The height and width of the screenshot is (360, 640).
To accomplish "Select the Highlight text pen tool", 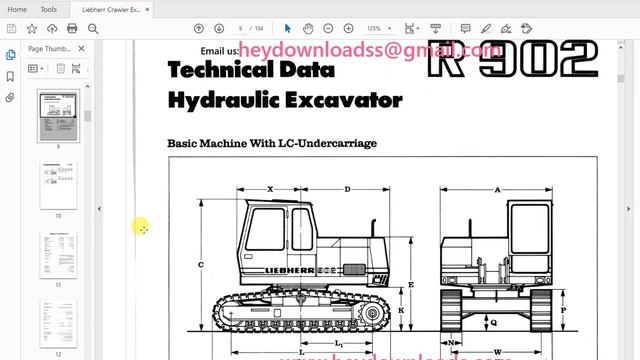I will click(486, 29).
